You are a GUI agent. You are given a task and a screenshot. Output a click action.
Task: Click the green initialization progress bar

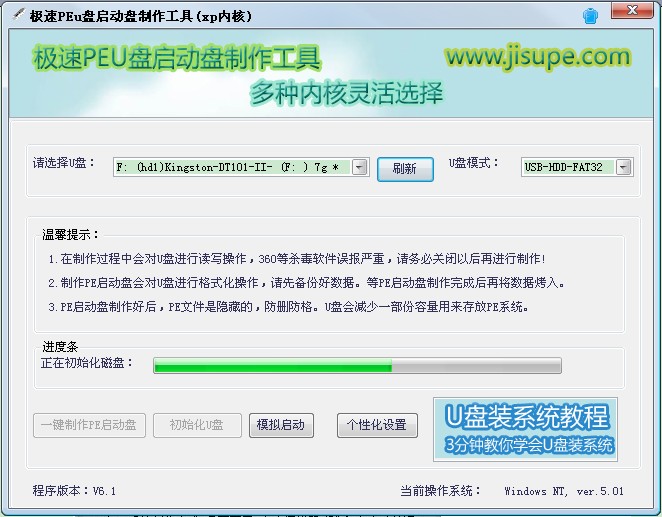pos(357,365)
